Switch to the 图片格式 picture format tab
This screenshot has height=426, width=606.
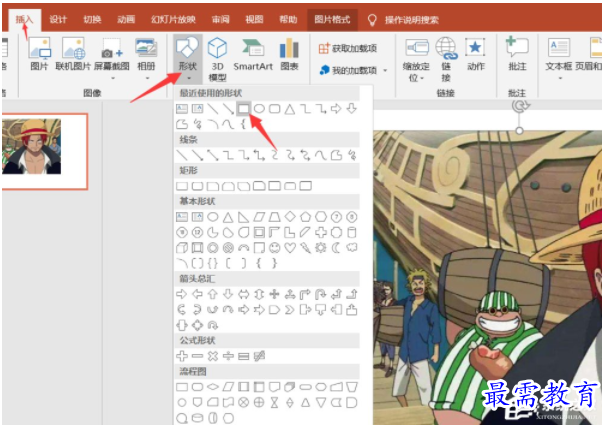[x=332, y=19]
